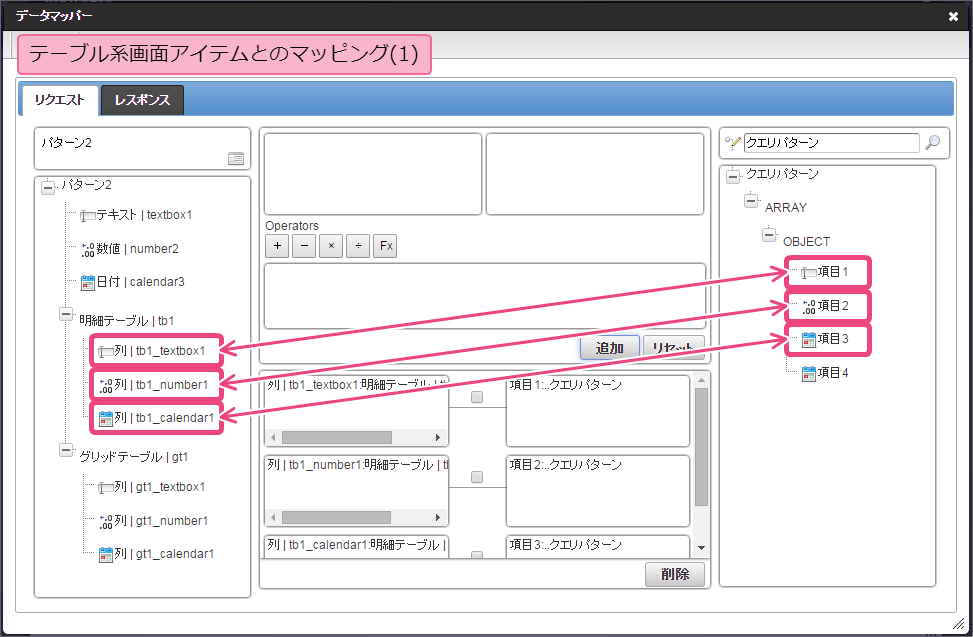This screenshot has width=973, height=637.
Task: Check the tb1_calendar1 to 項目3 mapping checkbox
Action: [x=477, y=555]
